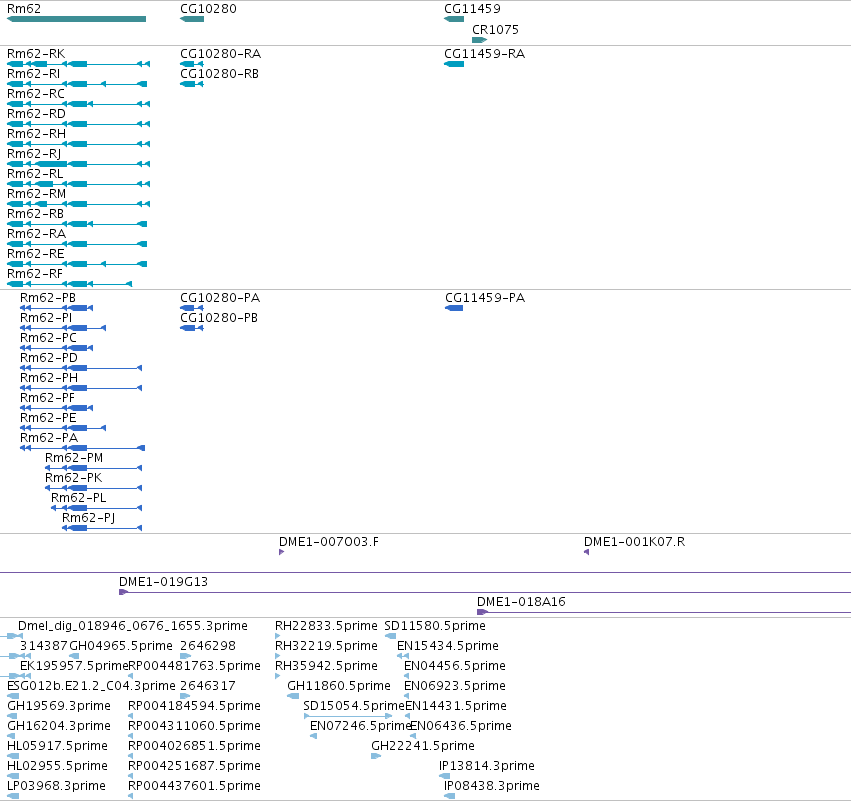
Task: Click the 2646298 feature label
Action: click(208, 646)
